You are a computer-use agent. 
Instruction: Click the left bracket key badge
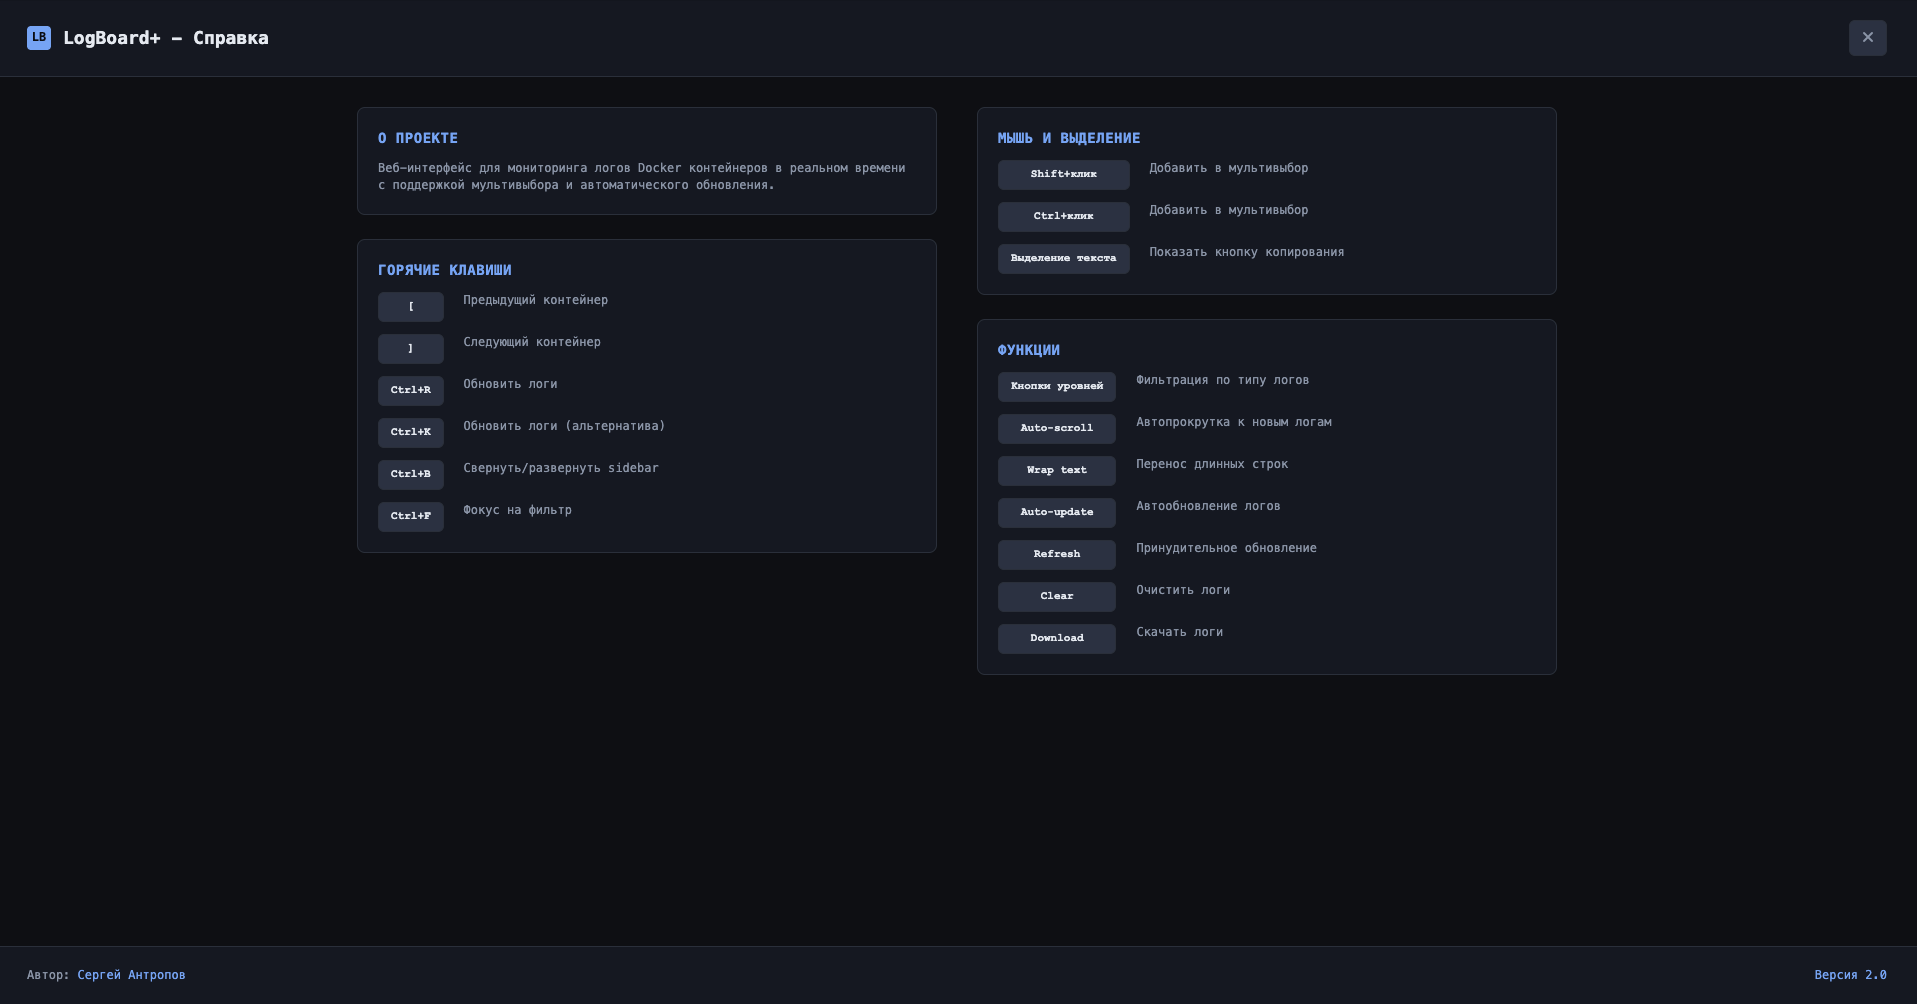410,307
